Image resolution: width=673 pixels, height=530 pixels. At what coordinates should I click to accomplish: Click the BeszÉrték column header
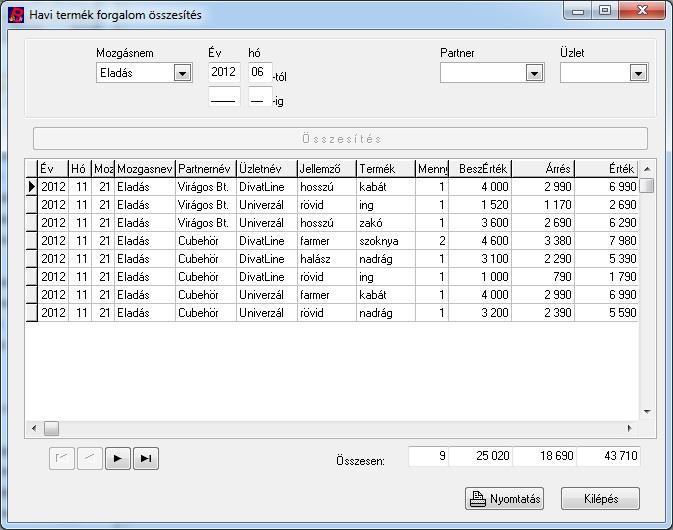(x=480, y=169)
